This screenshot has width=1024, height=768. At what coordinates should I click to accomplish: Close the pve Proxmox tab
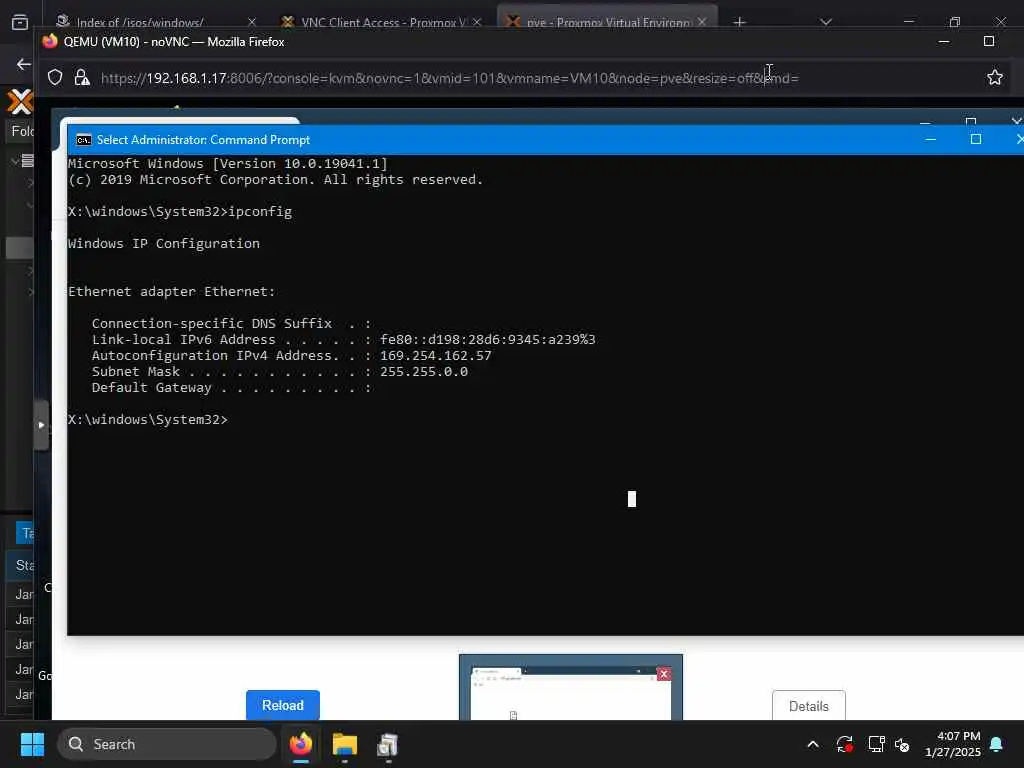pos(702,22)
